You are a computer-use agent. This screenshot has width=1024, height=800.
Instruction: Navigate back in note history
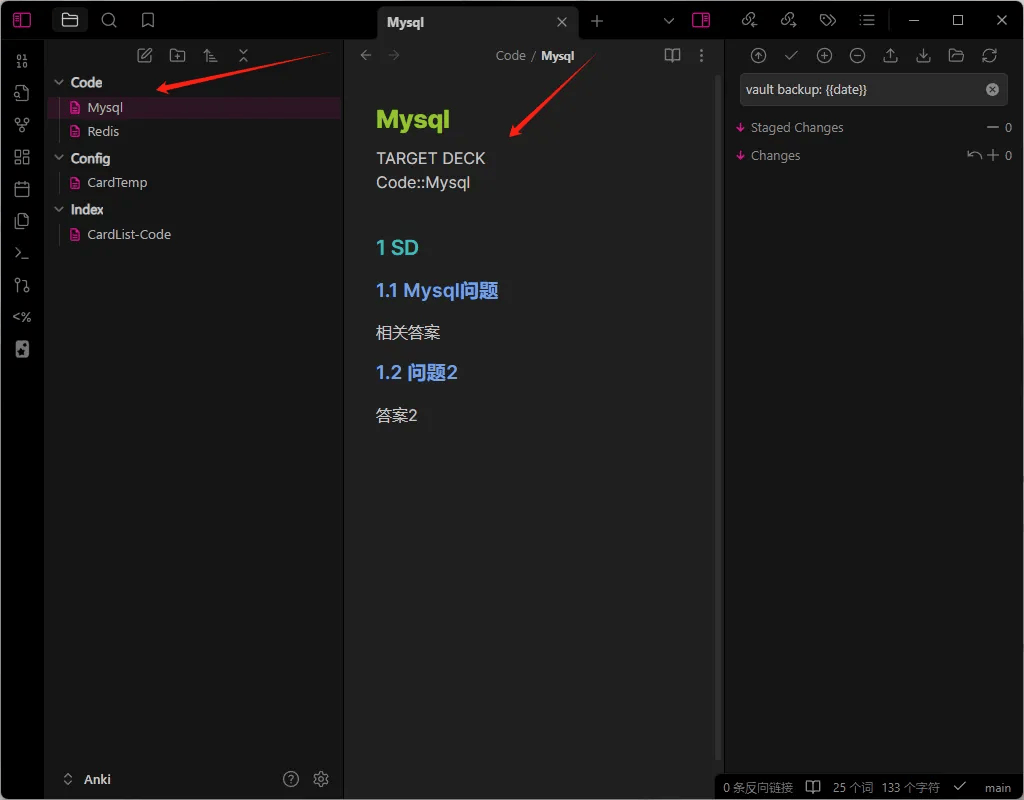tap(366, 56)
